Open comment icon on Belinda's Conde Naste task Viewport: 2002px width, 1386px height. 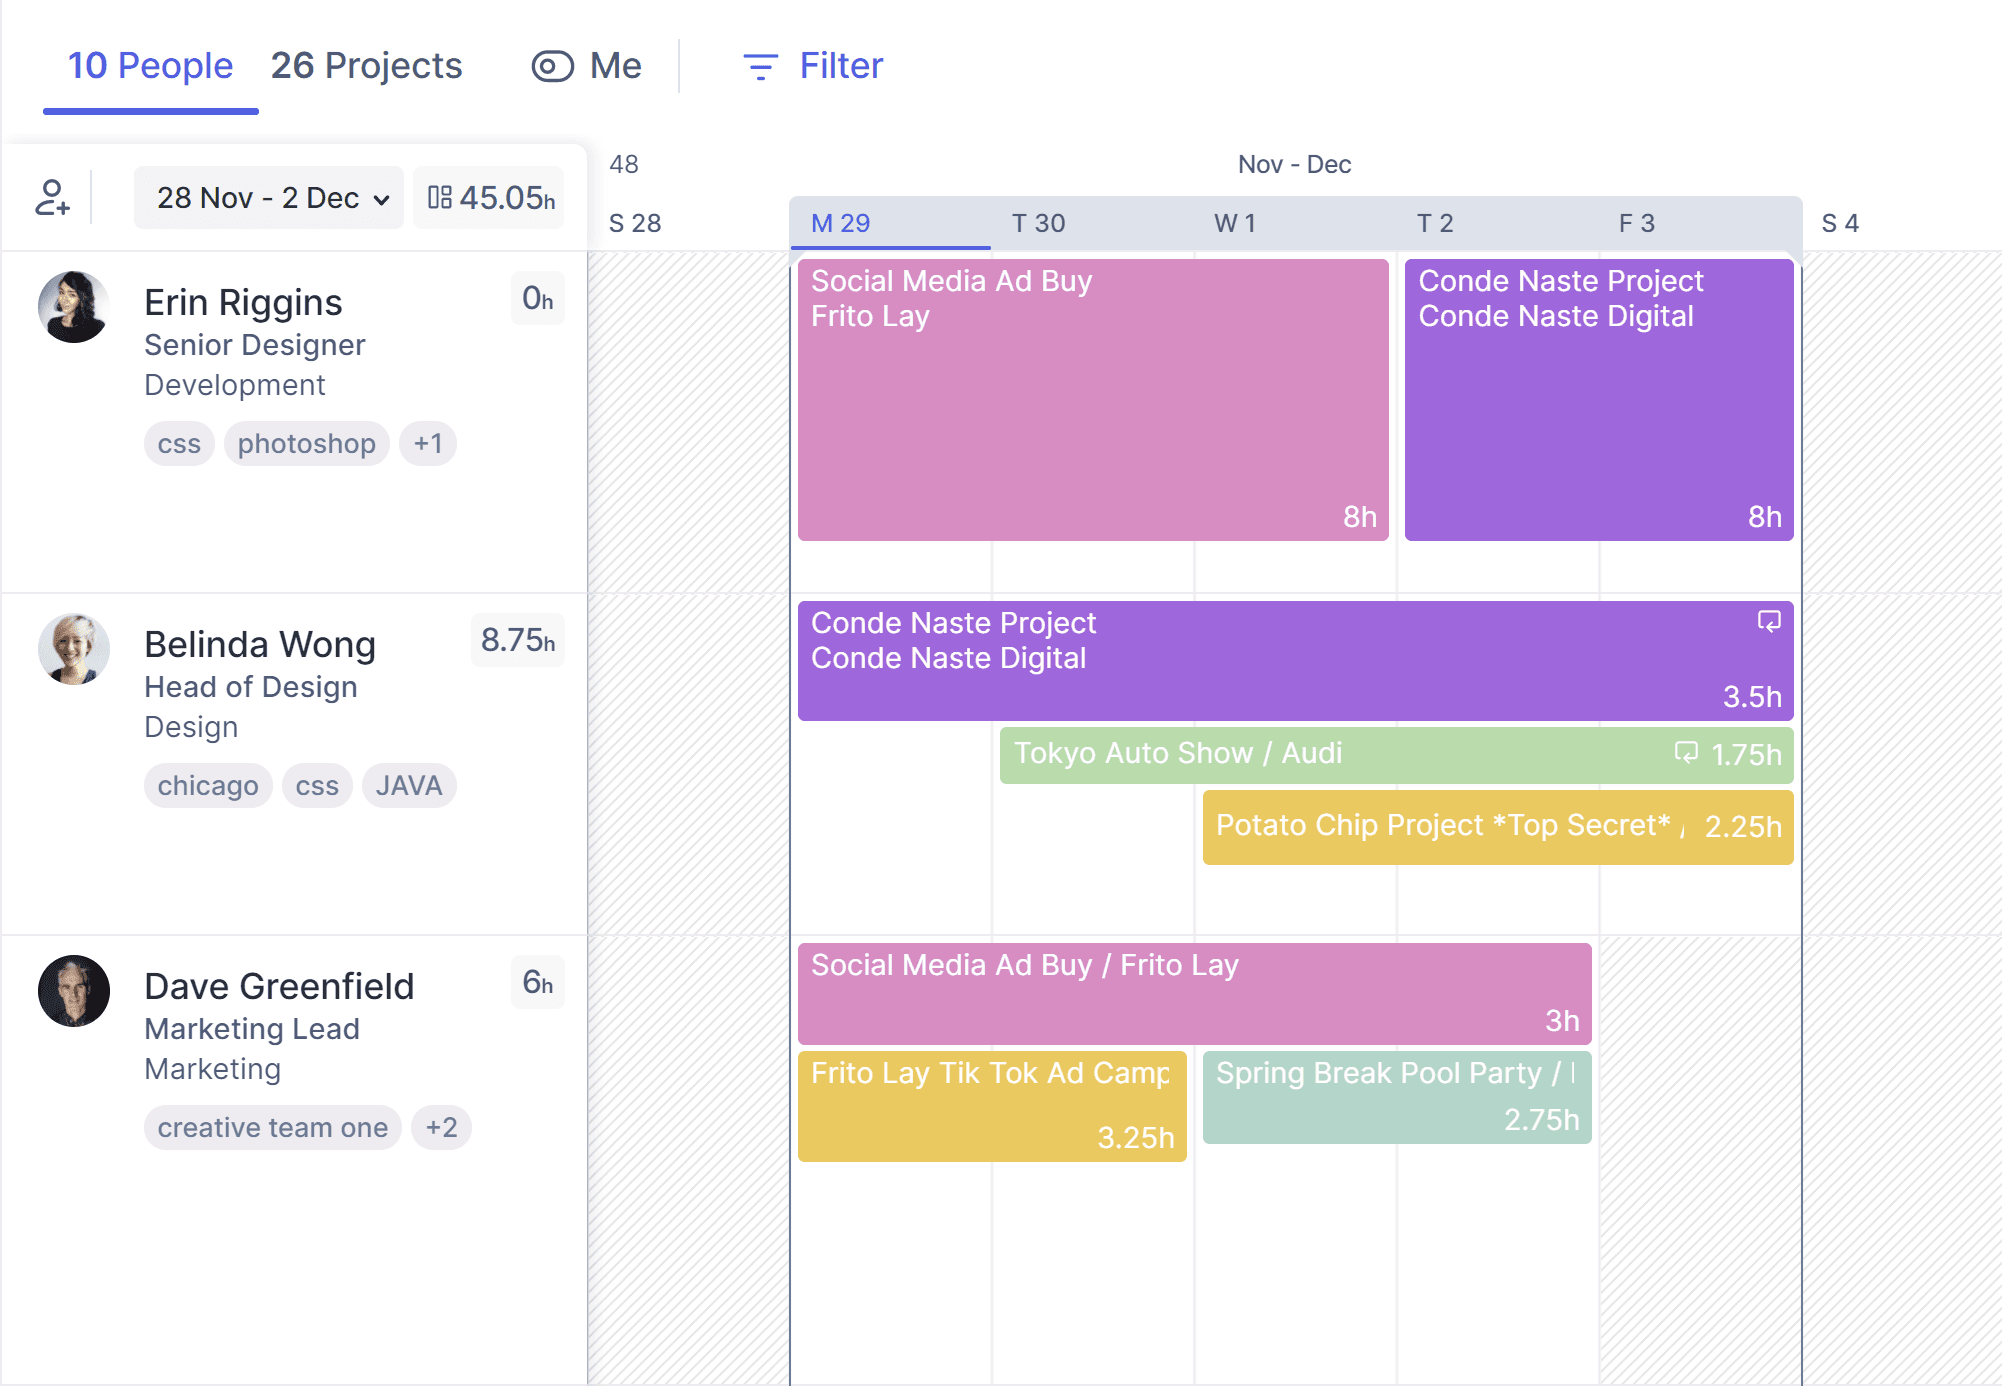coord(1768,622)
